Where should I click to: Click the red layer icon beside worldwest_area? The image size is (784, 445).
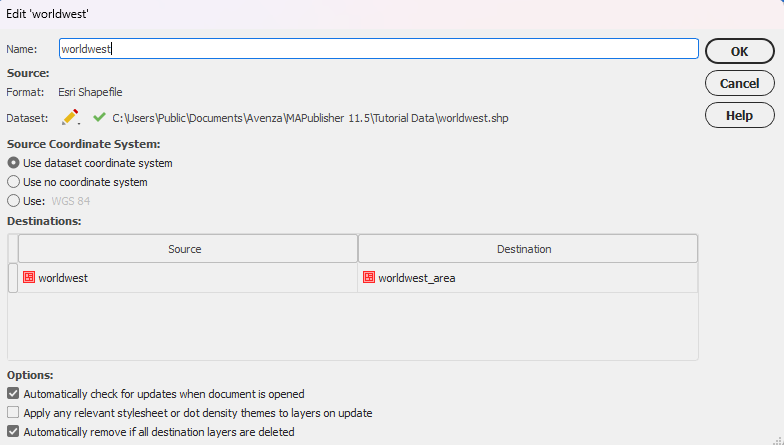tap(369, 277)
